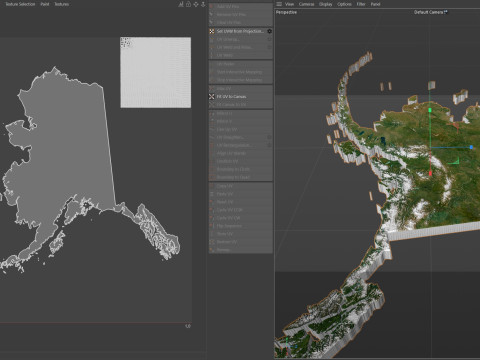Open Set UVW from Projection gear options
Viewport: 480px width, 360px height.
[269, 31]
